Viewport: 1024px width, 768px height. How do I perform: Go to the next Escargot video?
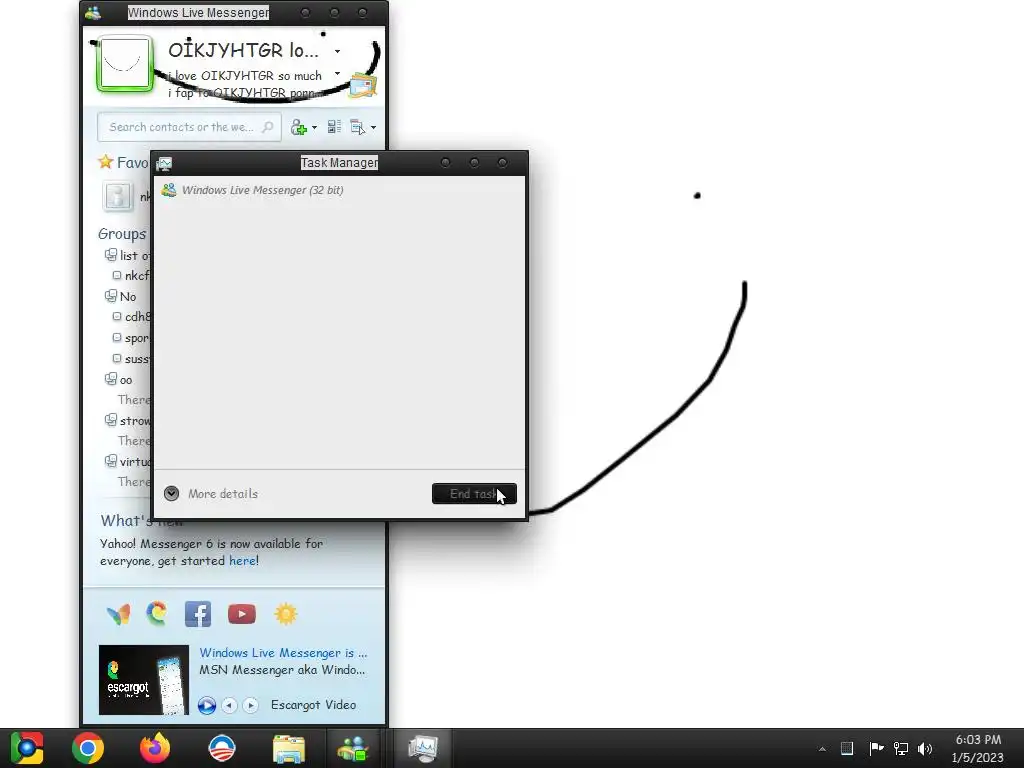coord(250,705)
